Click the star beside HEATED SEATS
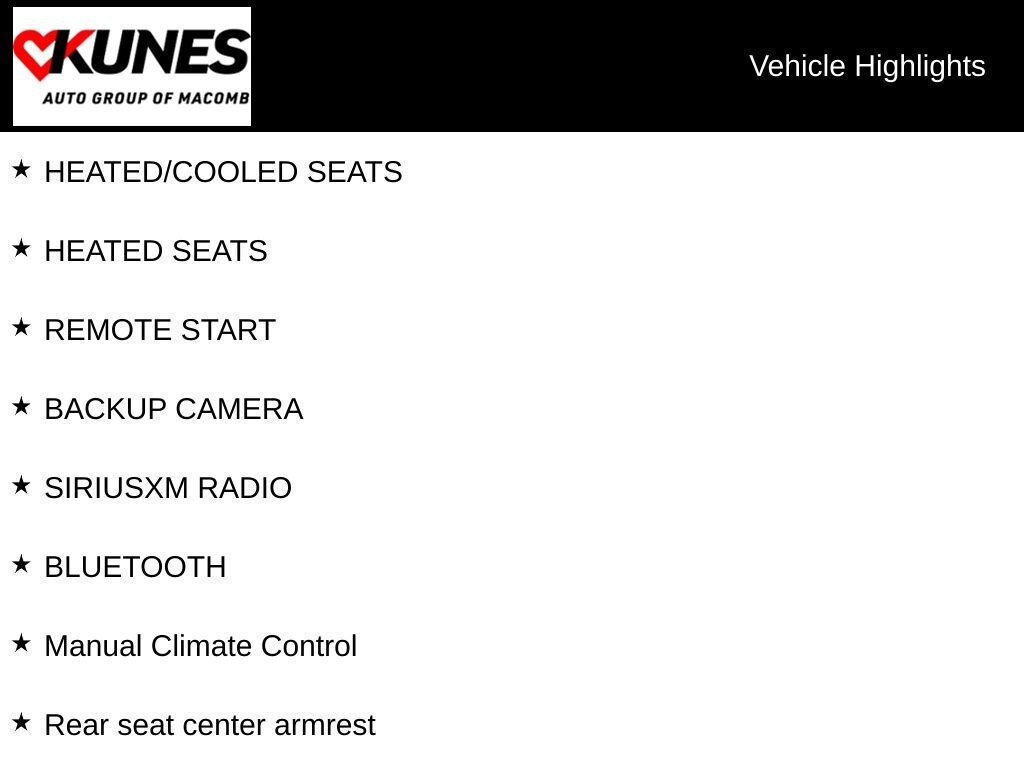The height and width of the screenshot is (768, 1024). tap(21, 248)
